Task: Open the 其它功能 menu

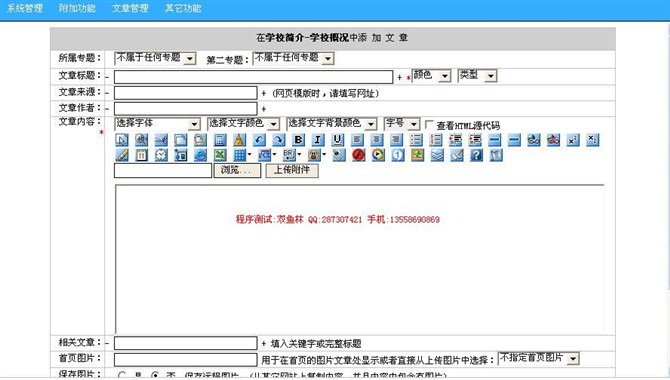Action: coord(183,8)
